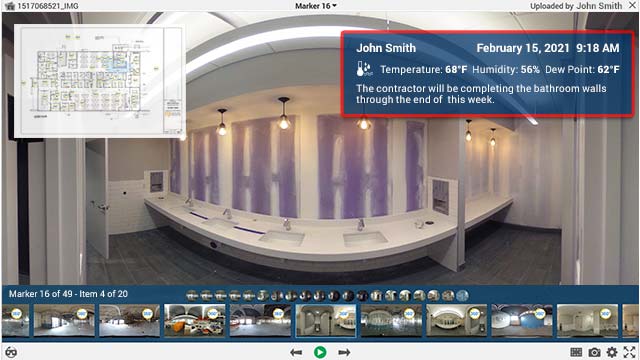
Task: Click 'Uploaded by John Smith' text
Action: click(576, 6)
